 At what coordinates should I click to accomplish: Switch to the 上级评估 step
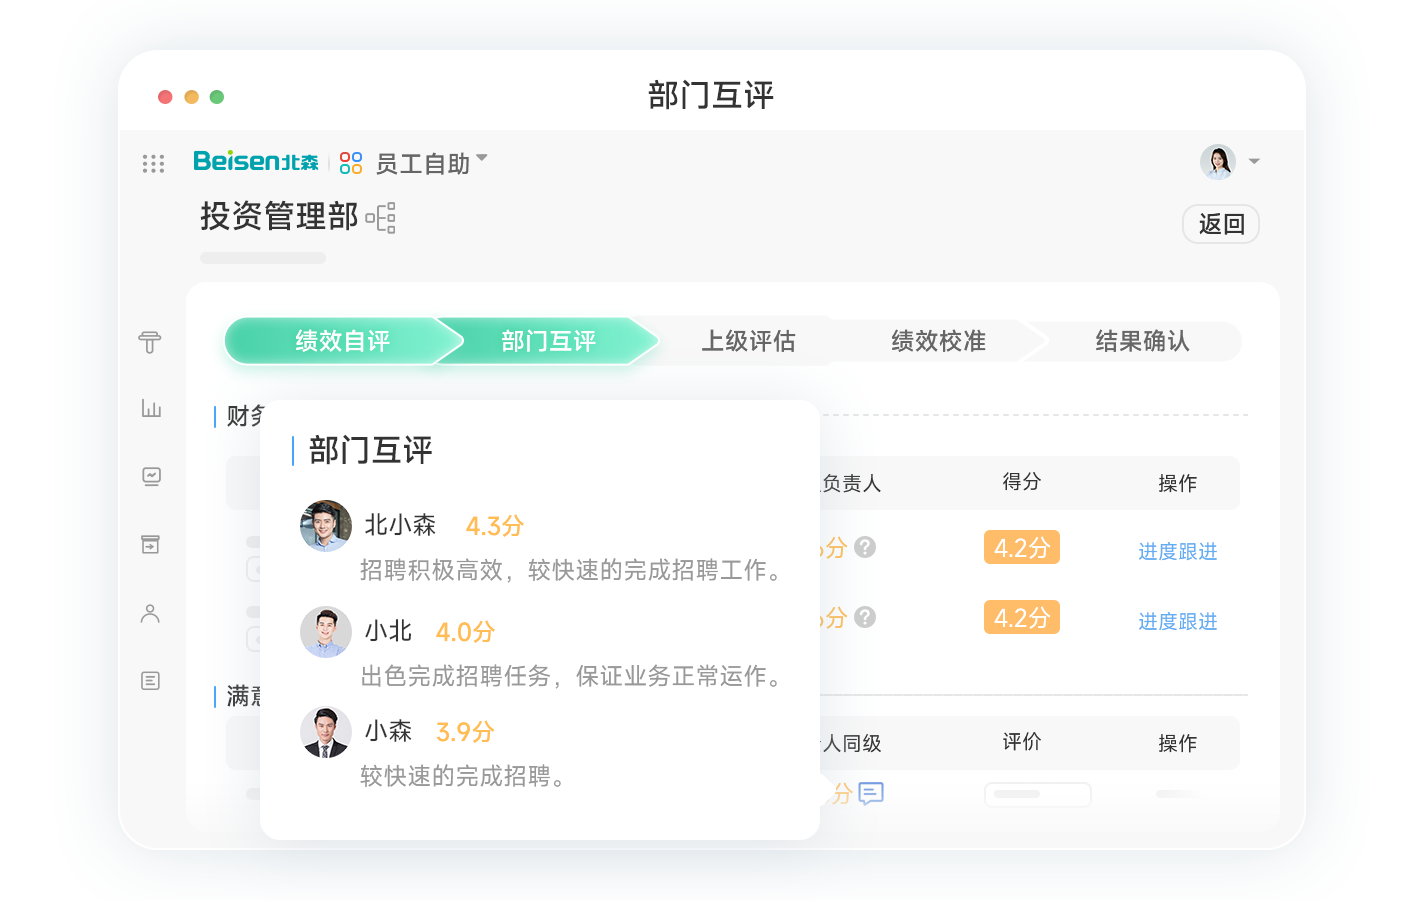[x=748, y=341]
